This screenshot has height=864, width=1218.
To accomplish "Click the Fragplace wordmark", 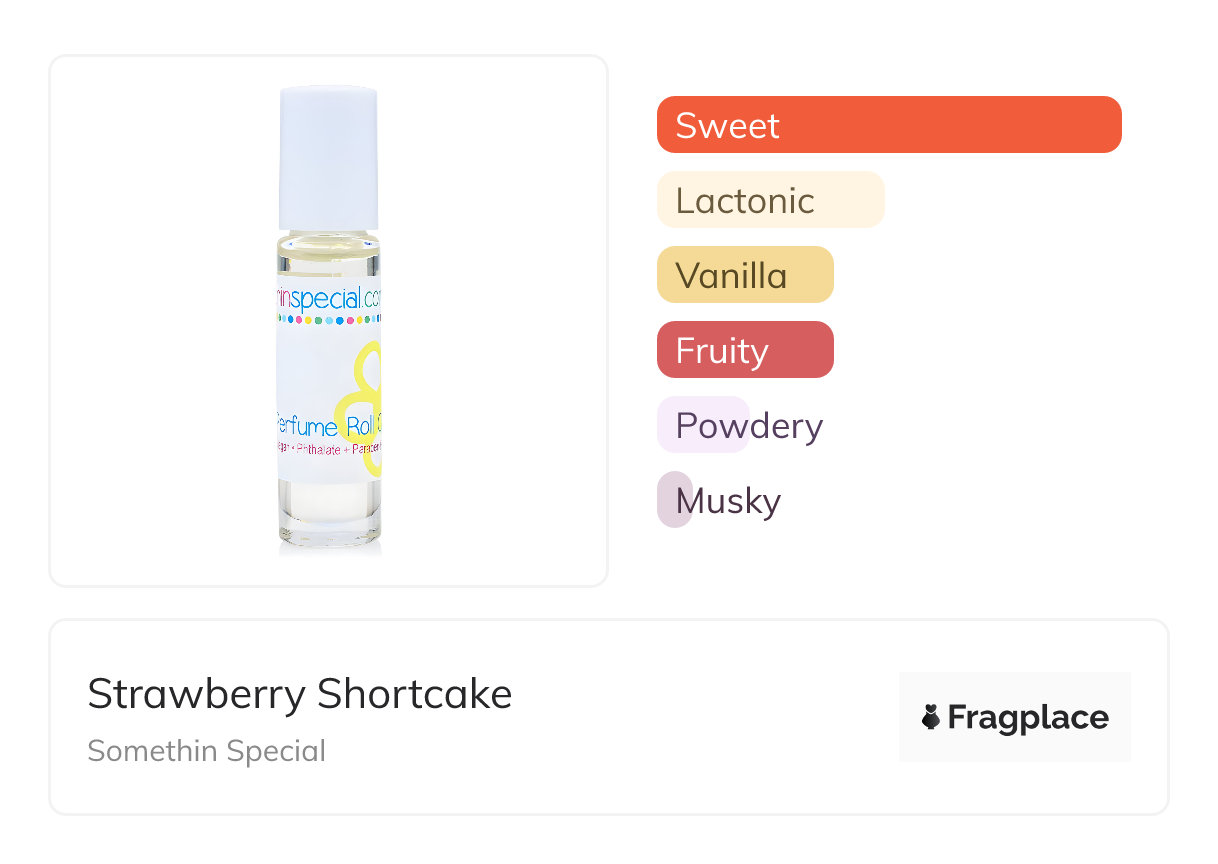I will [x=1028, y=718].
